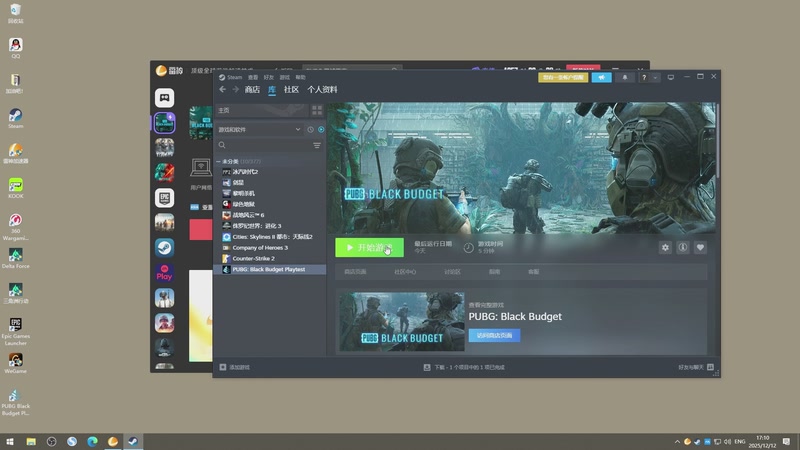The height and width of the screenshot is (450, 800).
Task: Select Company of Heroes 3 in library
Action: coord(270,248)
